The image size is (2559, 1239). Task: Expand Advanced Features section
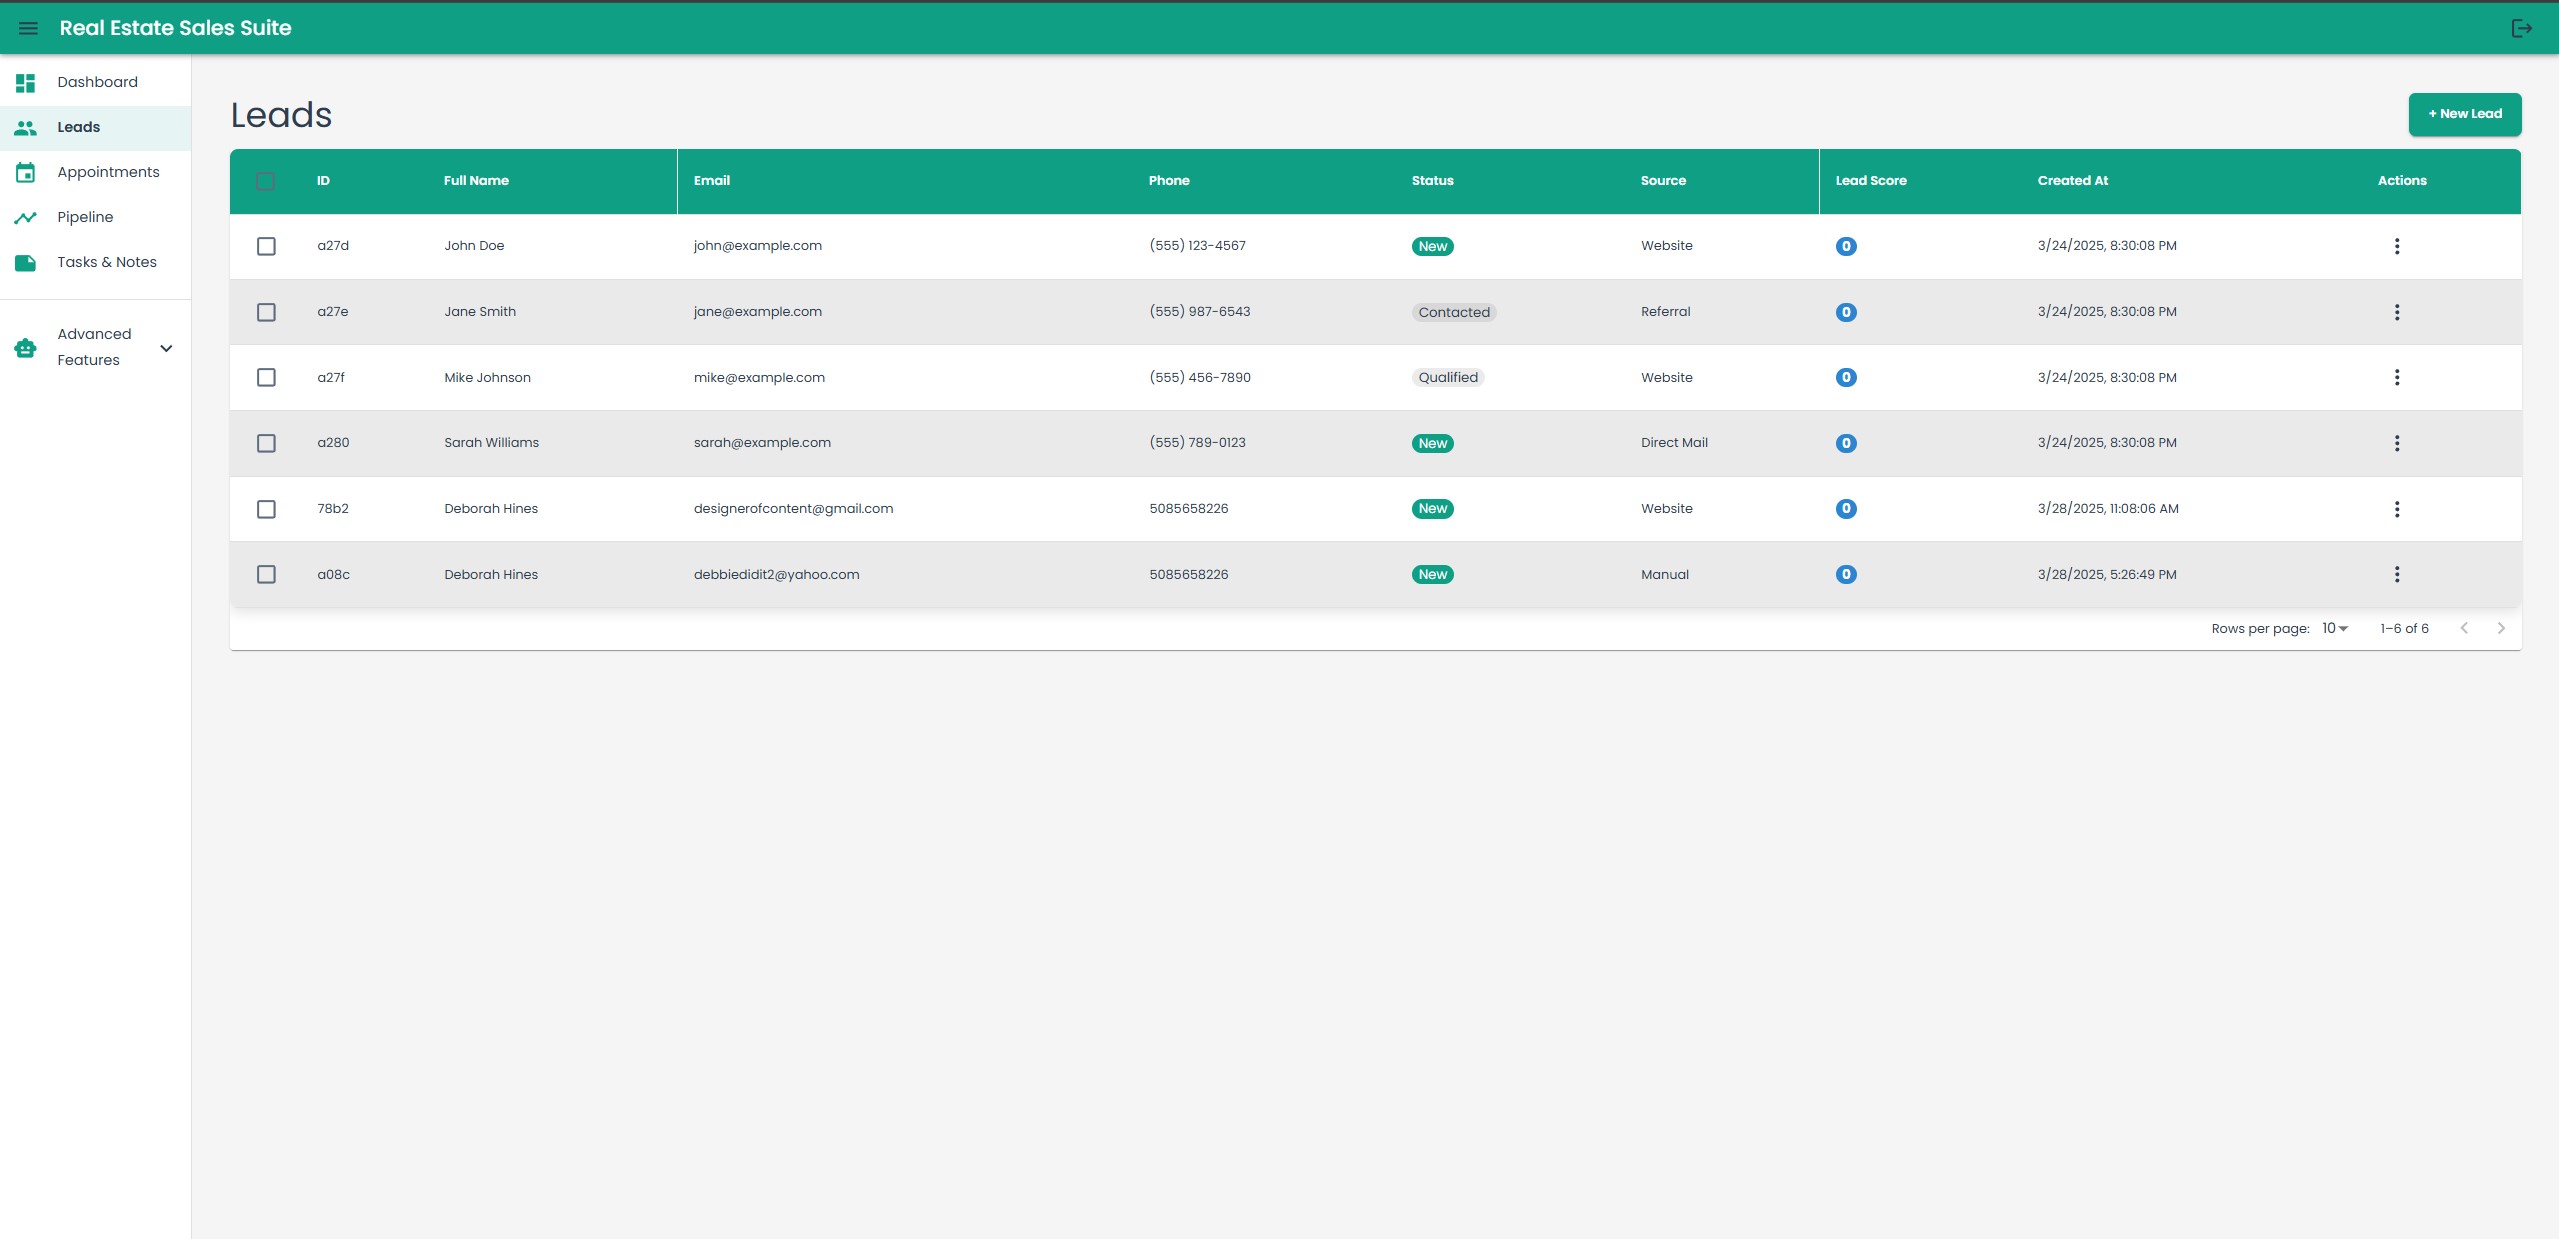166,348
